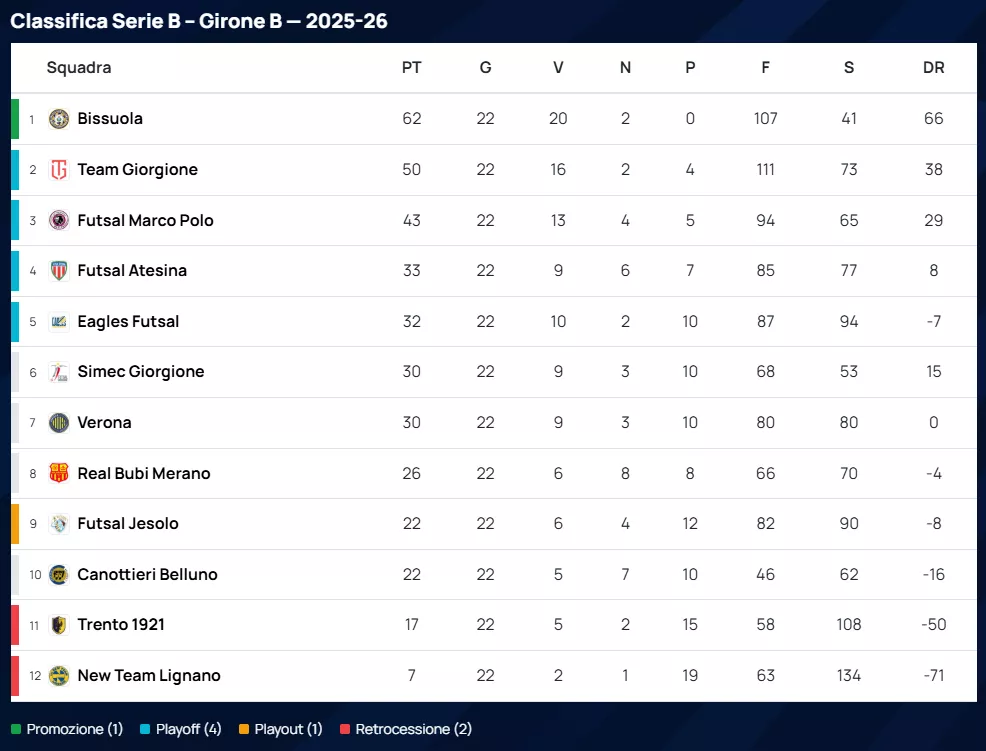Sort table by PT column header
This screenshot has height=751, width=986.
411,68
